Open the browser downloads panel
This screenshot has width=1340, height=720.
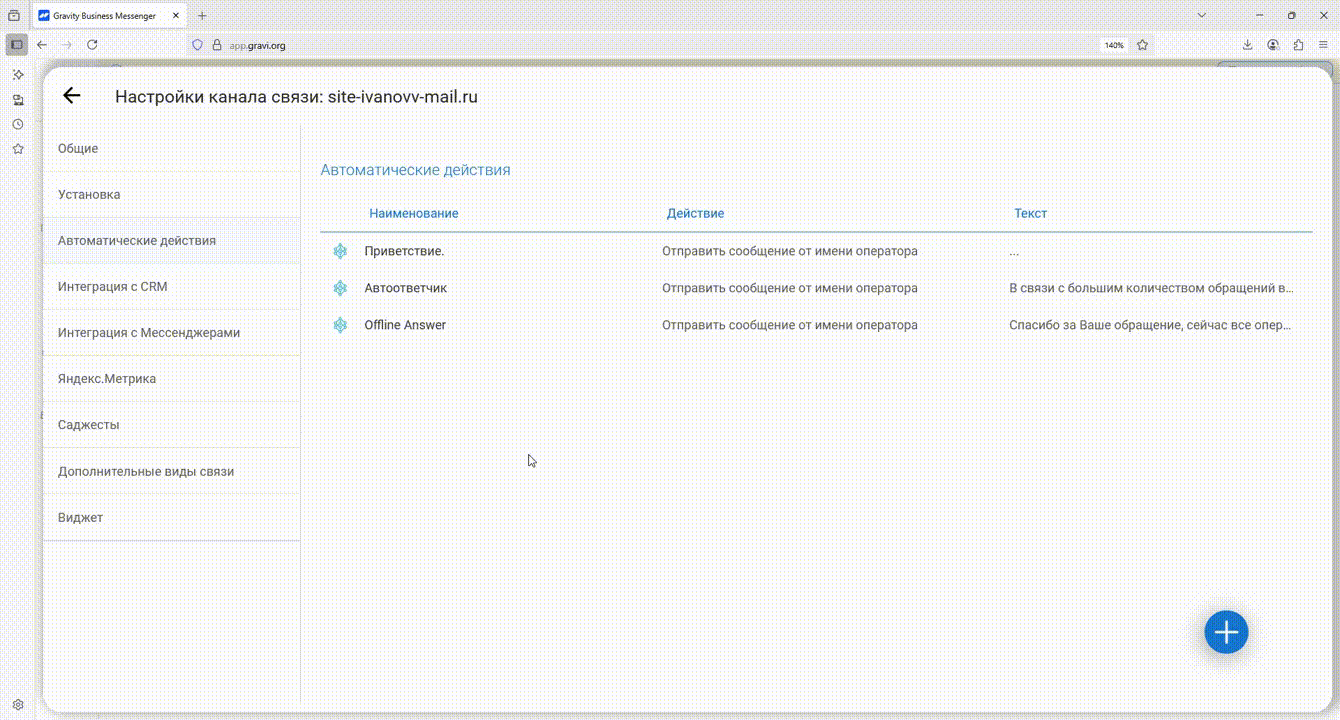[x=1247, y=45]
